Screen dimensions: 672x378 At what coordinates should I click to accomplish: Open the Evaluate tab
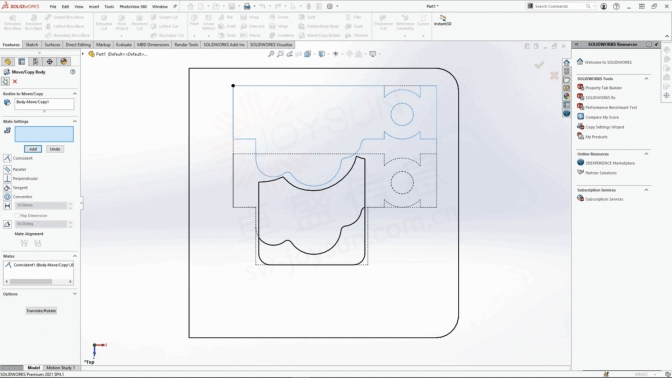coord(123,45)
